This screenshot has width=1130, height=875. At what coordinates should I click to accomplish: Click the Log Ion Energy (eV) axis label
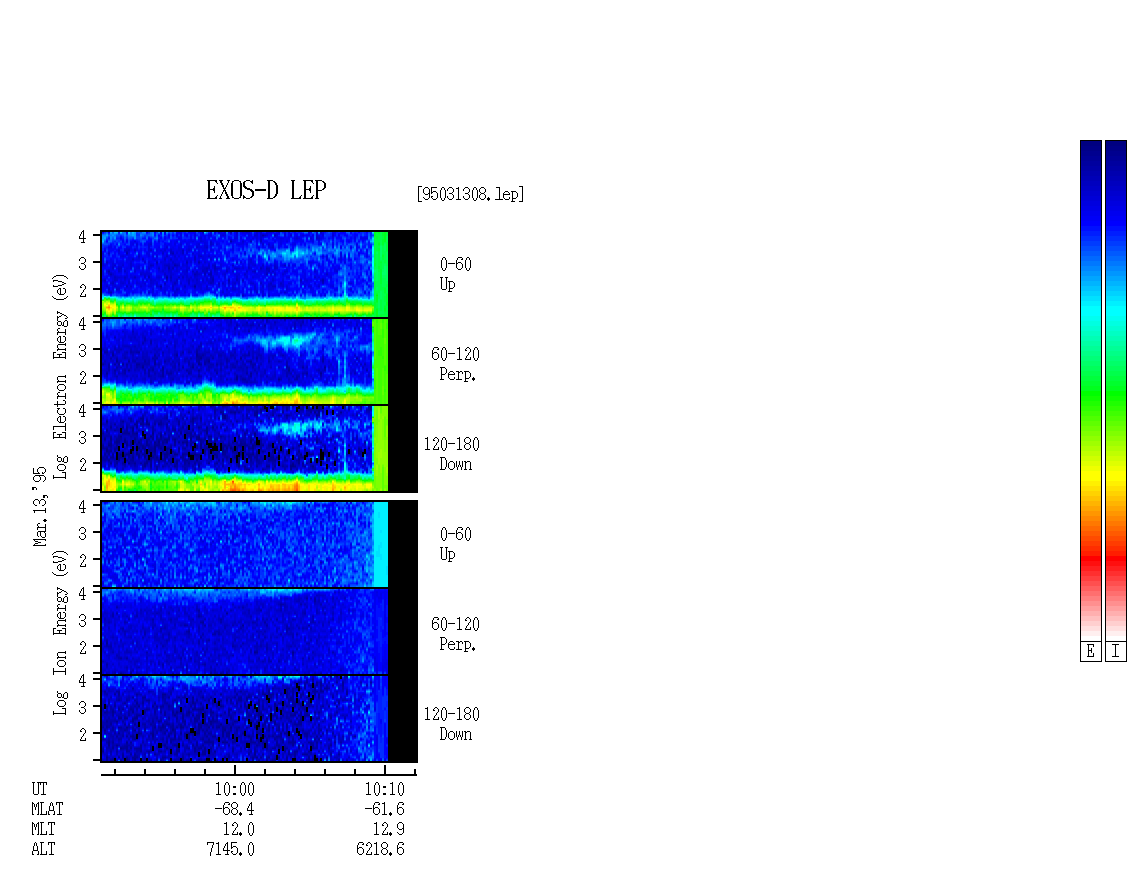60,632
